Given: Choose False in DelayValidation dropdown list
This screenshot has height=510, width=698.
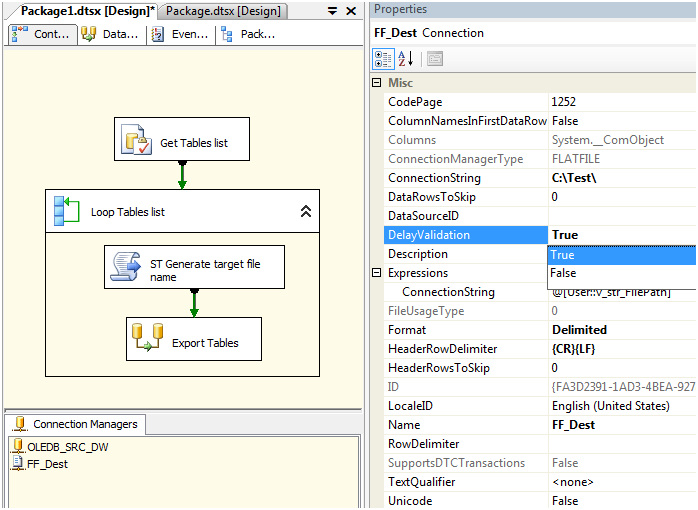Looking at the screenshot, I should (x=621, y=273).
